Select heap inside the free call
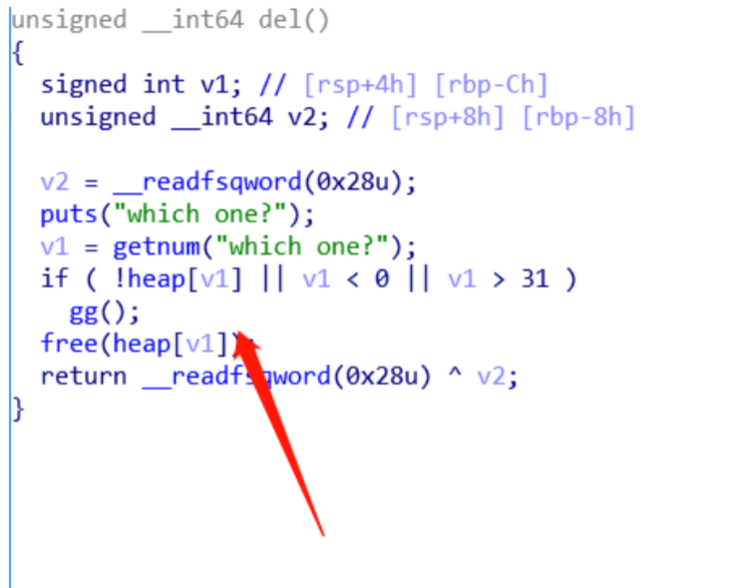 (x=142, y=343)
